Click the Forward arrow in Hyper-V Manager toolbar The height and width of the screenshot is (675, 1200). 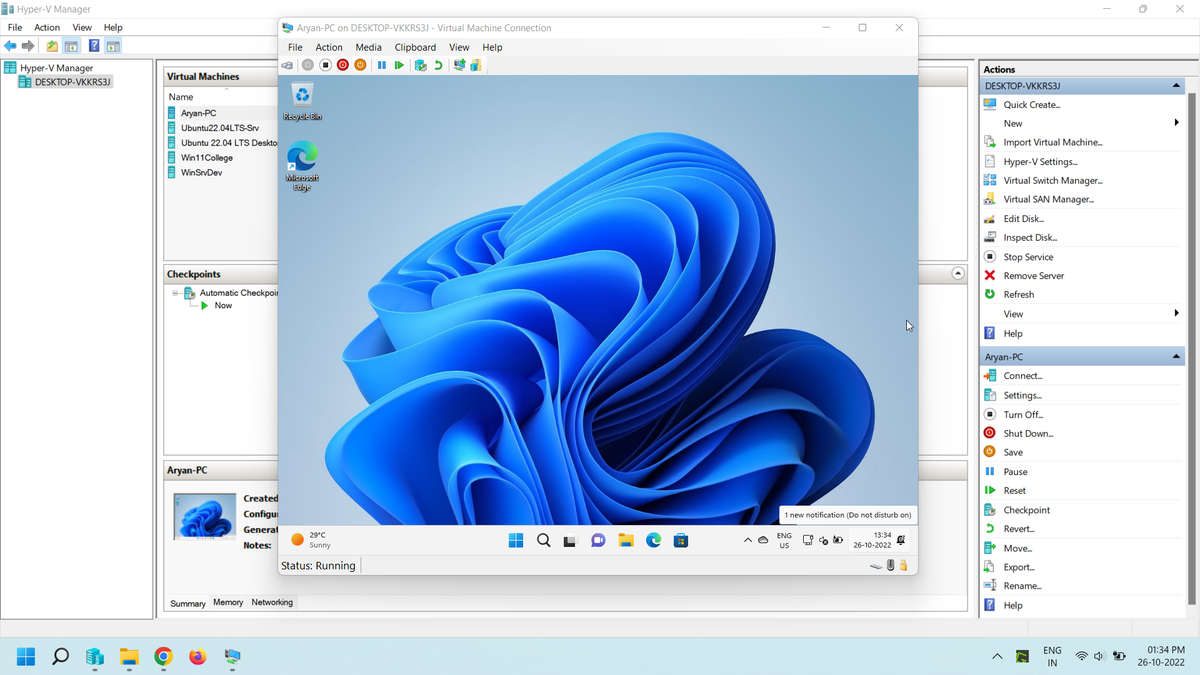(28, 46)
